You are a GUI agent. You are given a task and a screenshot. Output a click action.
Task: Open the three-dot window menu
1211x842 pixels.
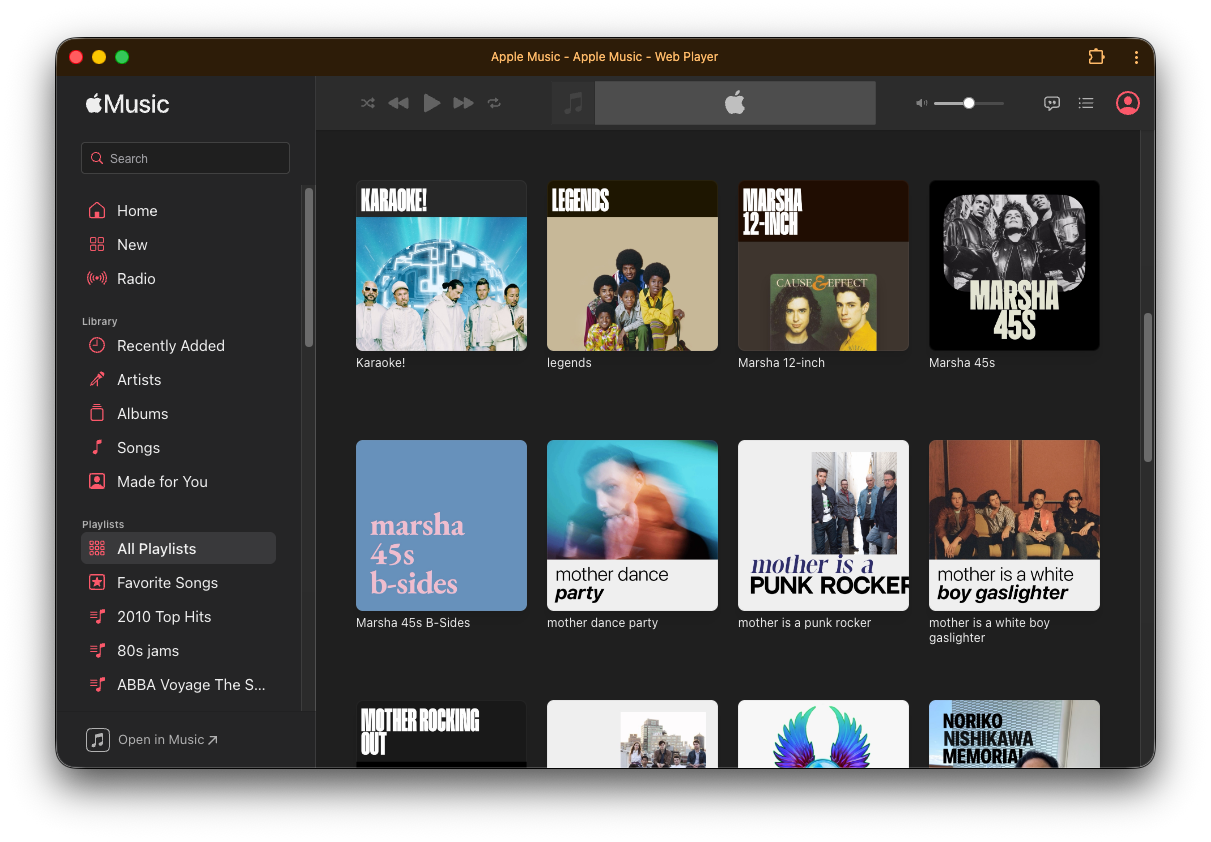tap(1136, 57)
